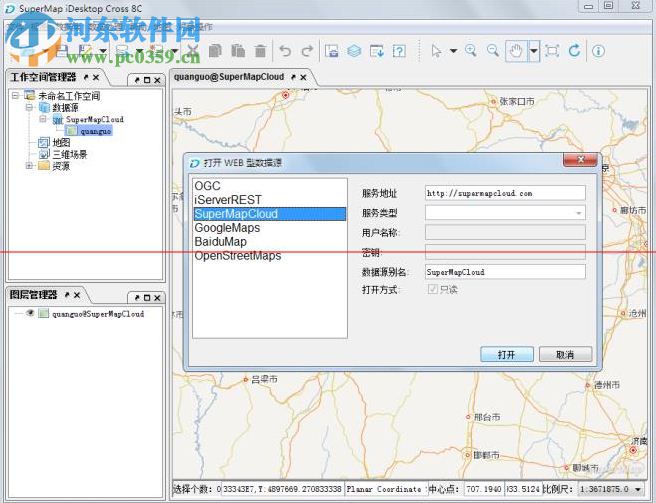Click the stacked layers icon in the toolbar
Screen dimensions: 656x503
pyautogui.click(x=354, y=51)
